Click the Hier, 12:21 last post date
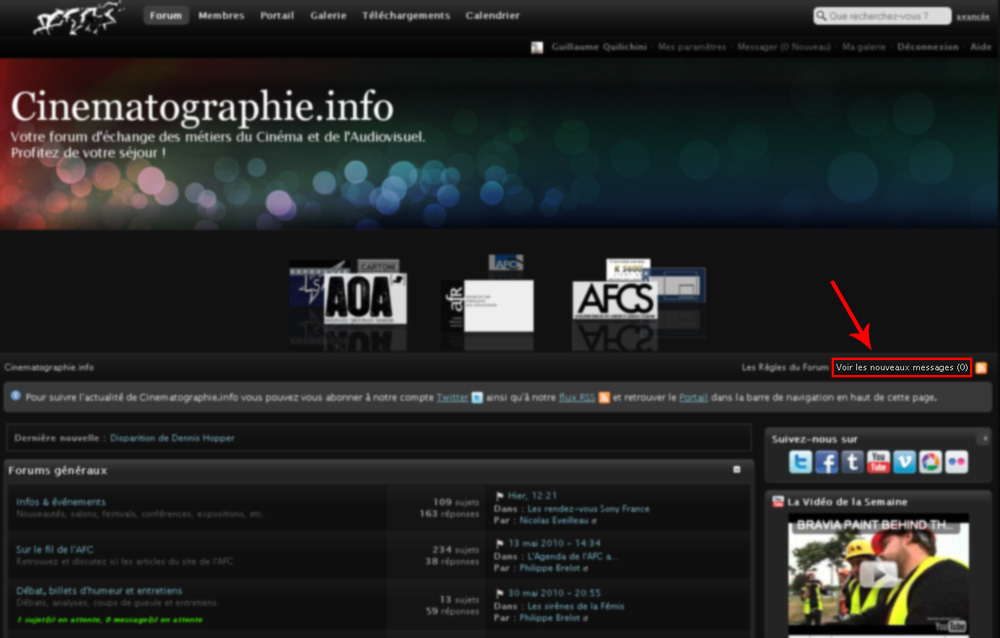This screenshot has width=1000, height=638. 533,496
